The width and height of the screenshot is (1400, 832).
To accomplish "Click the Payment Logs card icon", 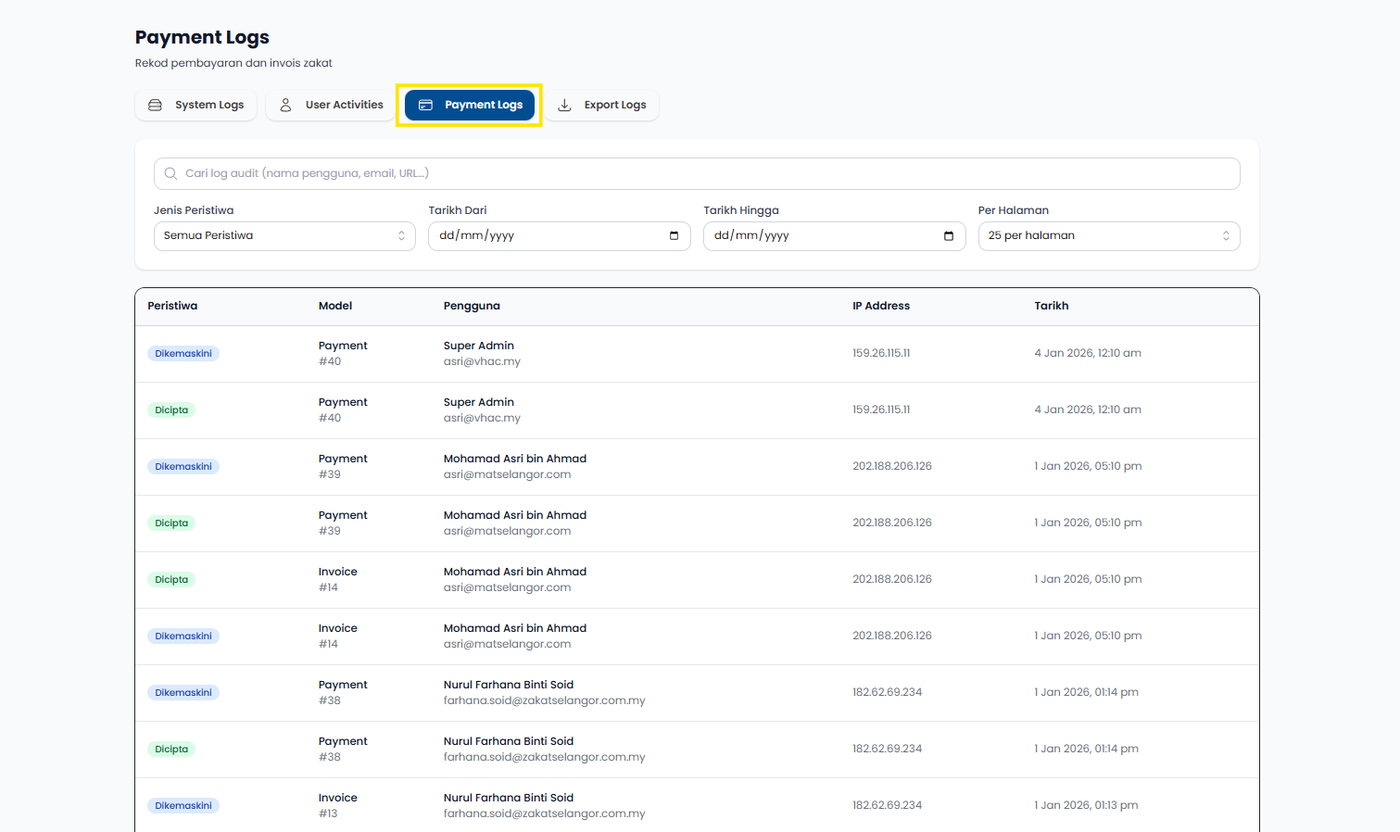I will [425, 105].
